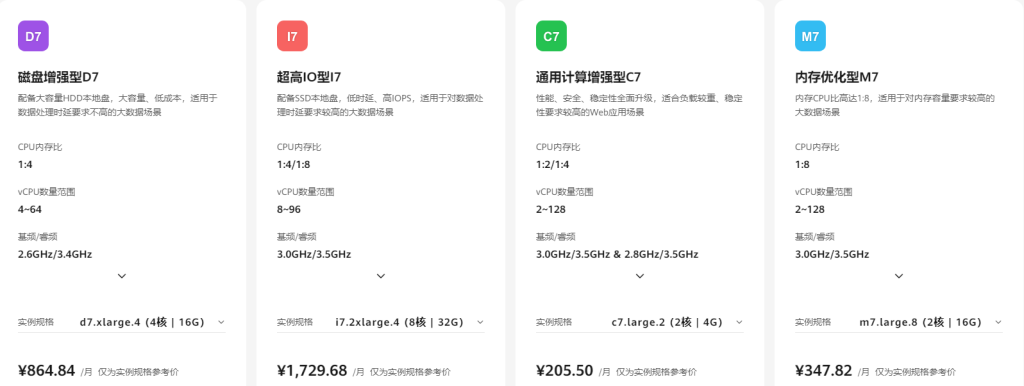The image size is (1024, 386).
Task: Click the ¥205.50 price in C7 card
Action: pos(564,371)
